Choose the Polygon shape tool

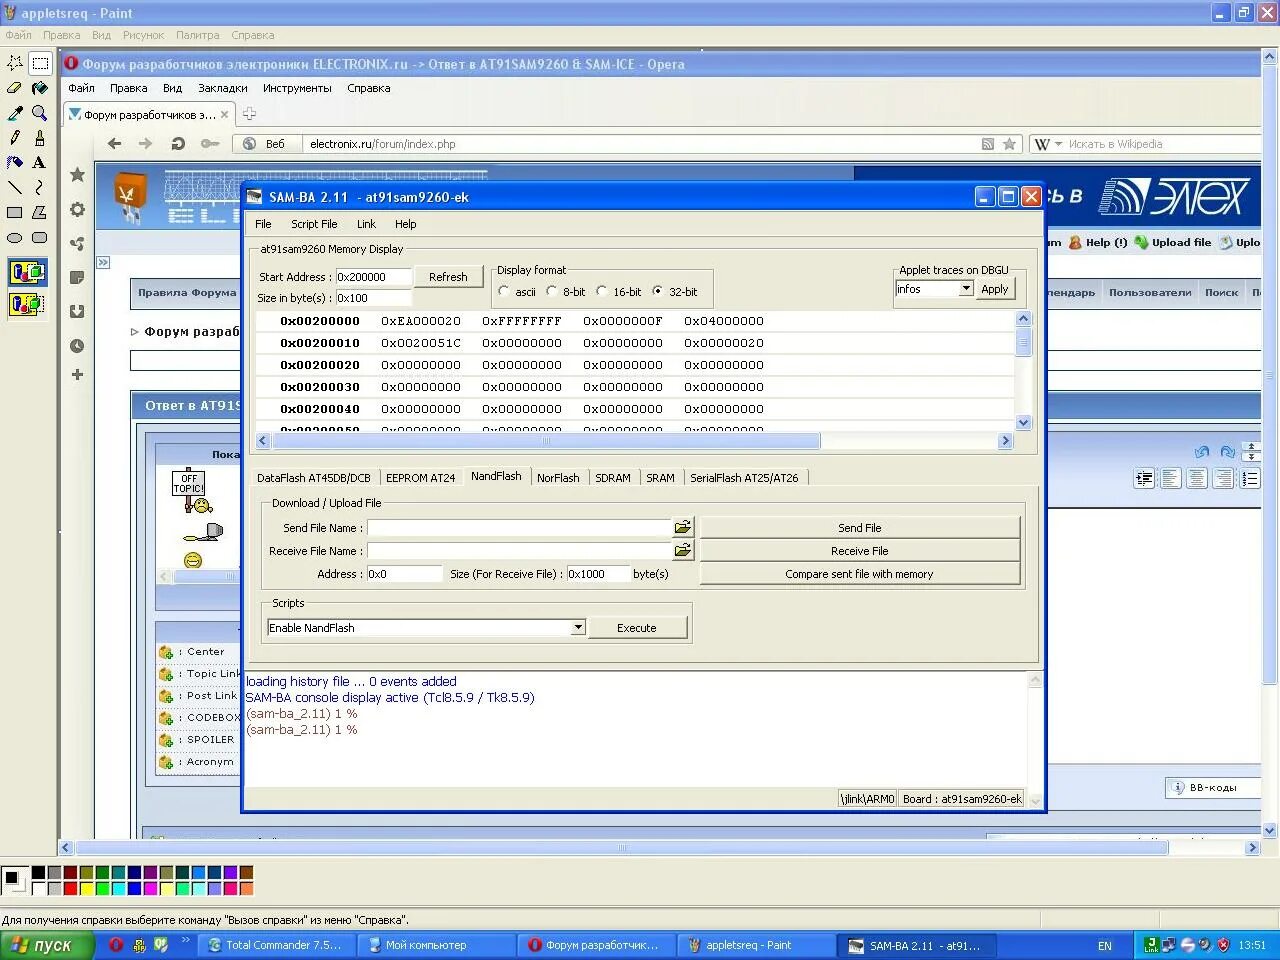[x=40, y=212]
